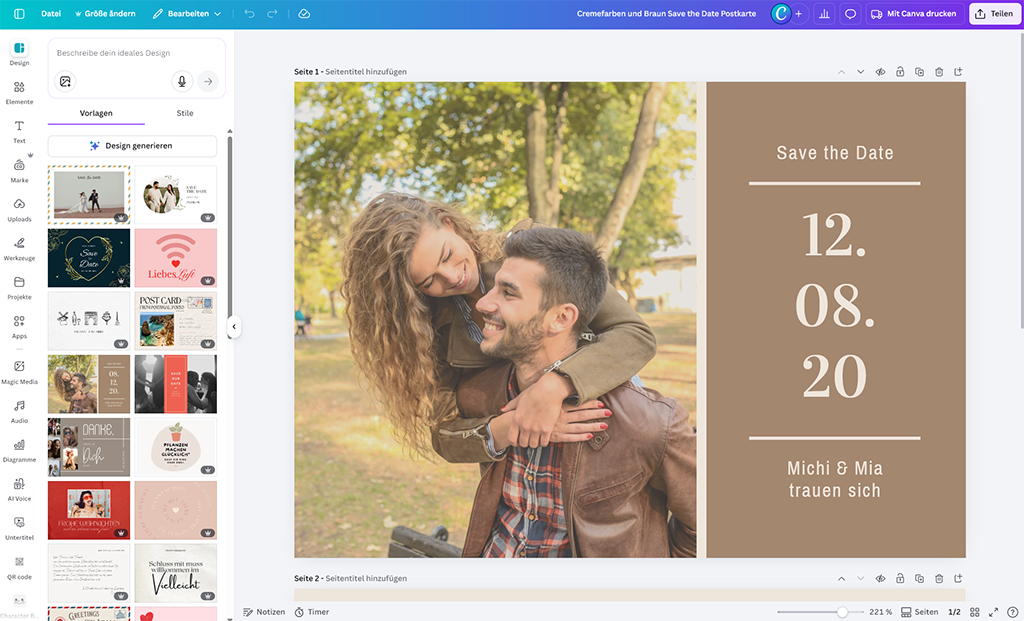Edit page 2 title Seitentitel hinzufügen
This screenshot has height=621, width=1024.
point(366,579)
